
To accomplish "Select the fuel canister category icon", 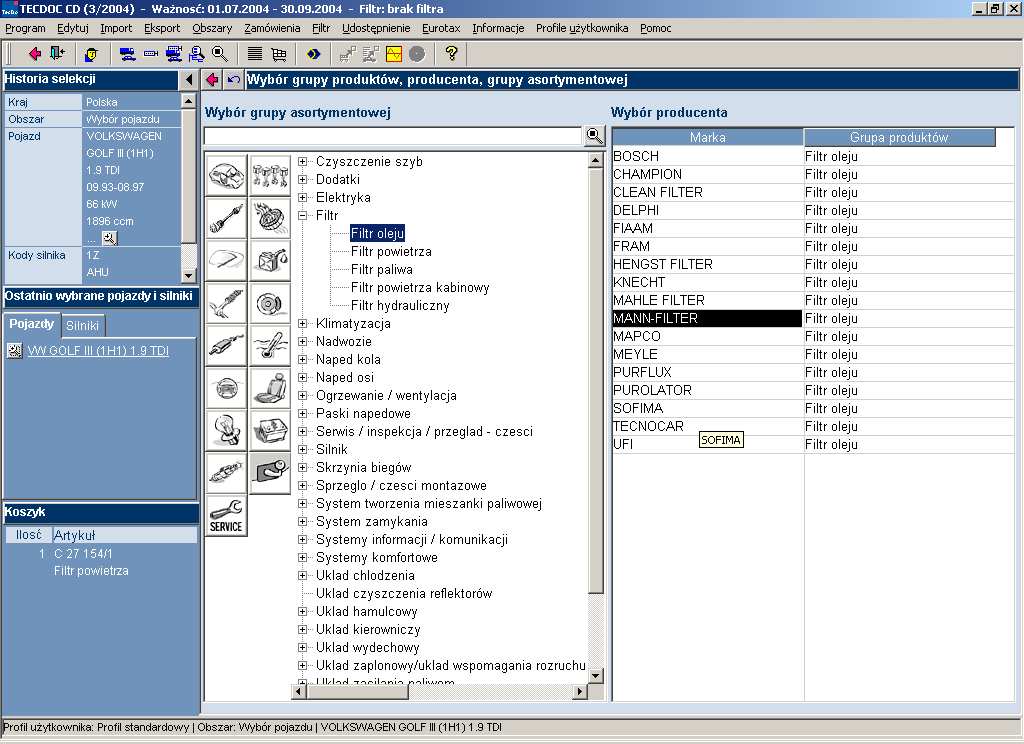I will pos(270,261).
